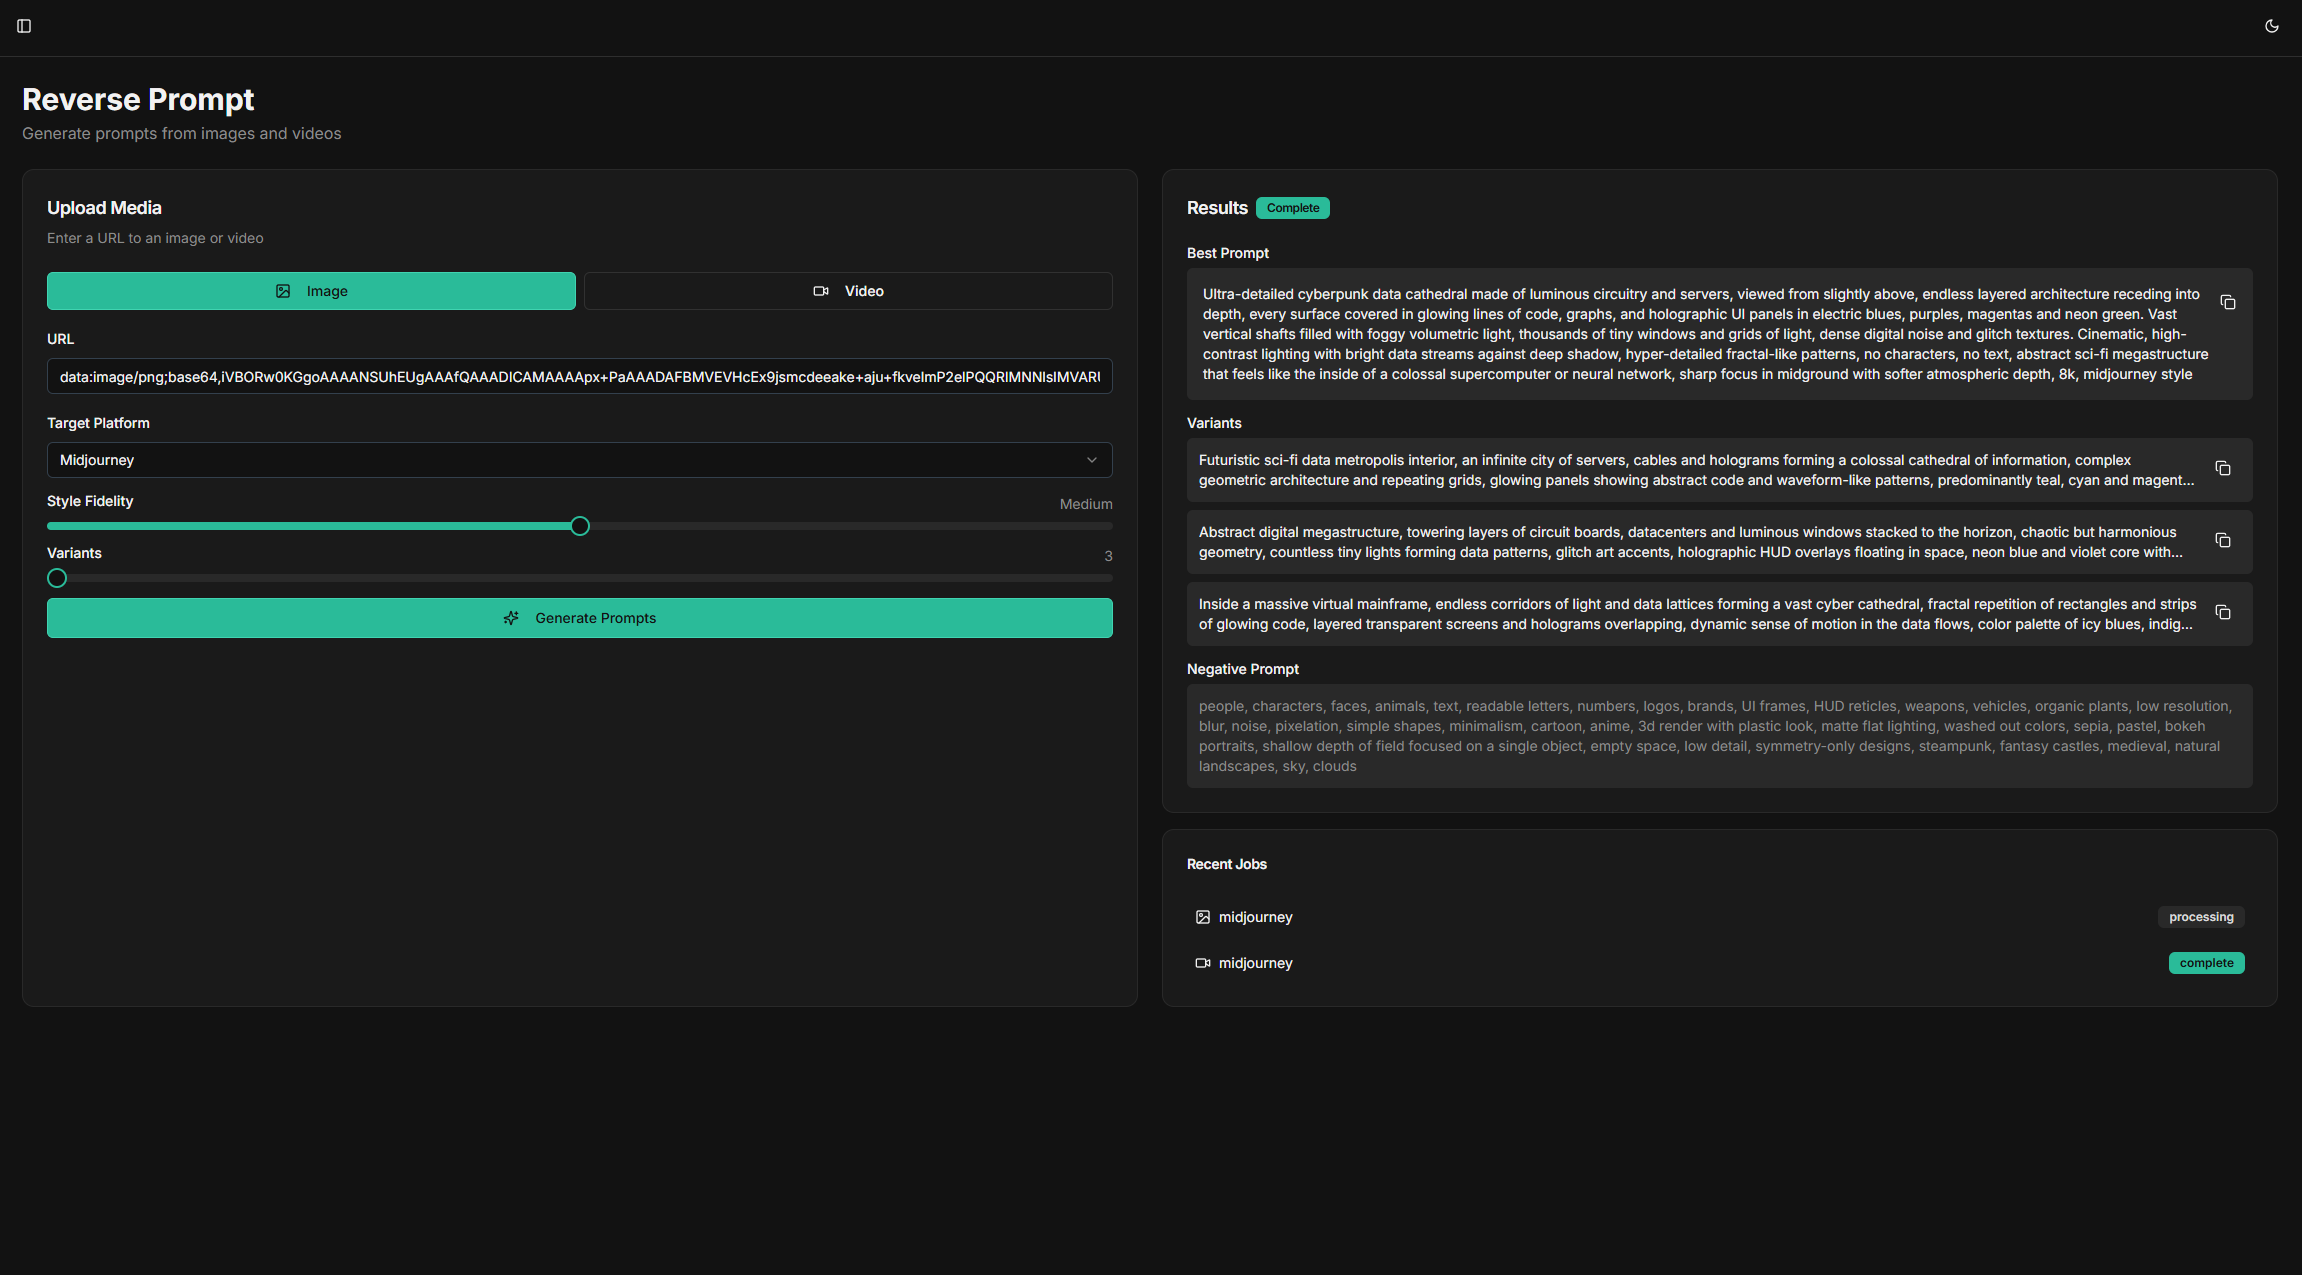The height and width of the screenshot is (1275, 2302).
Task: Toggle dark mode with the moon icon
Action: pos(2272,25)
